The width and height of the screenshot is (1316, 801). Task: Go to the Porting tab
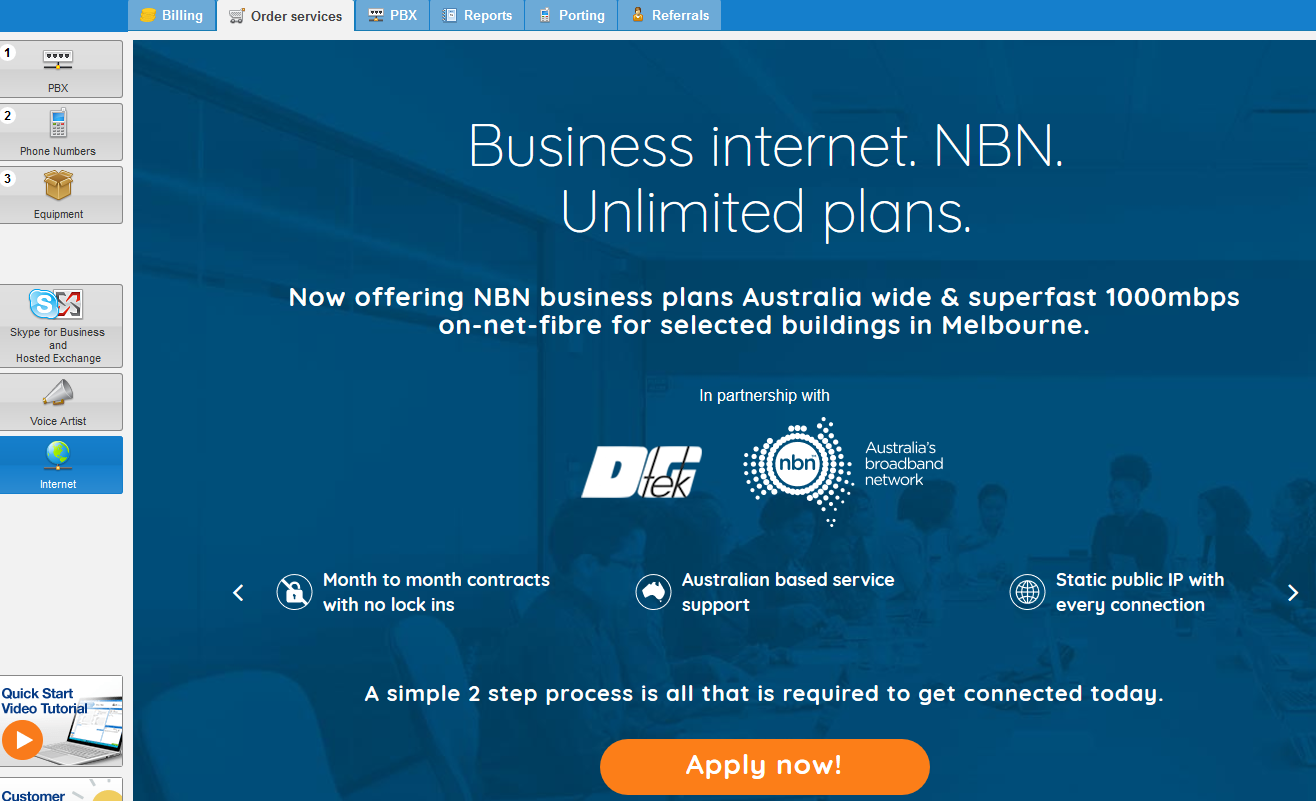click(571, 15)
